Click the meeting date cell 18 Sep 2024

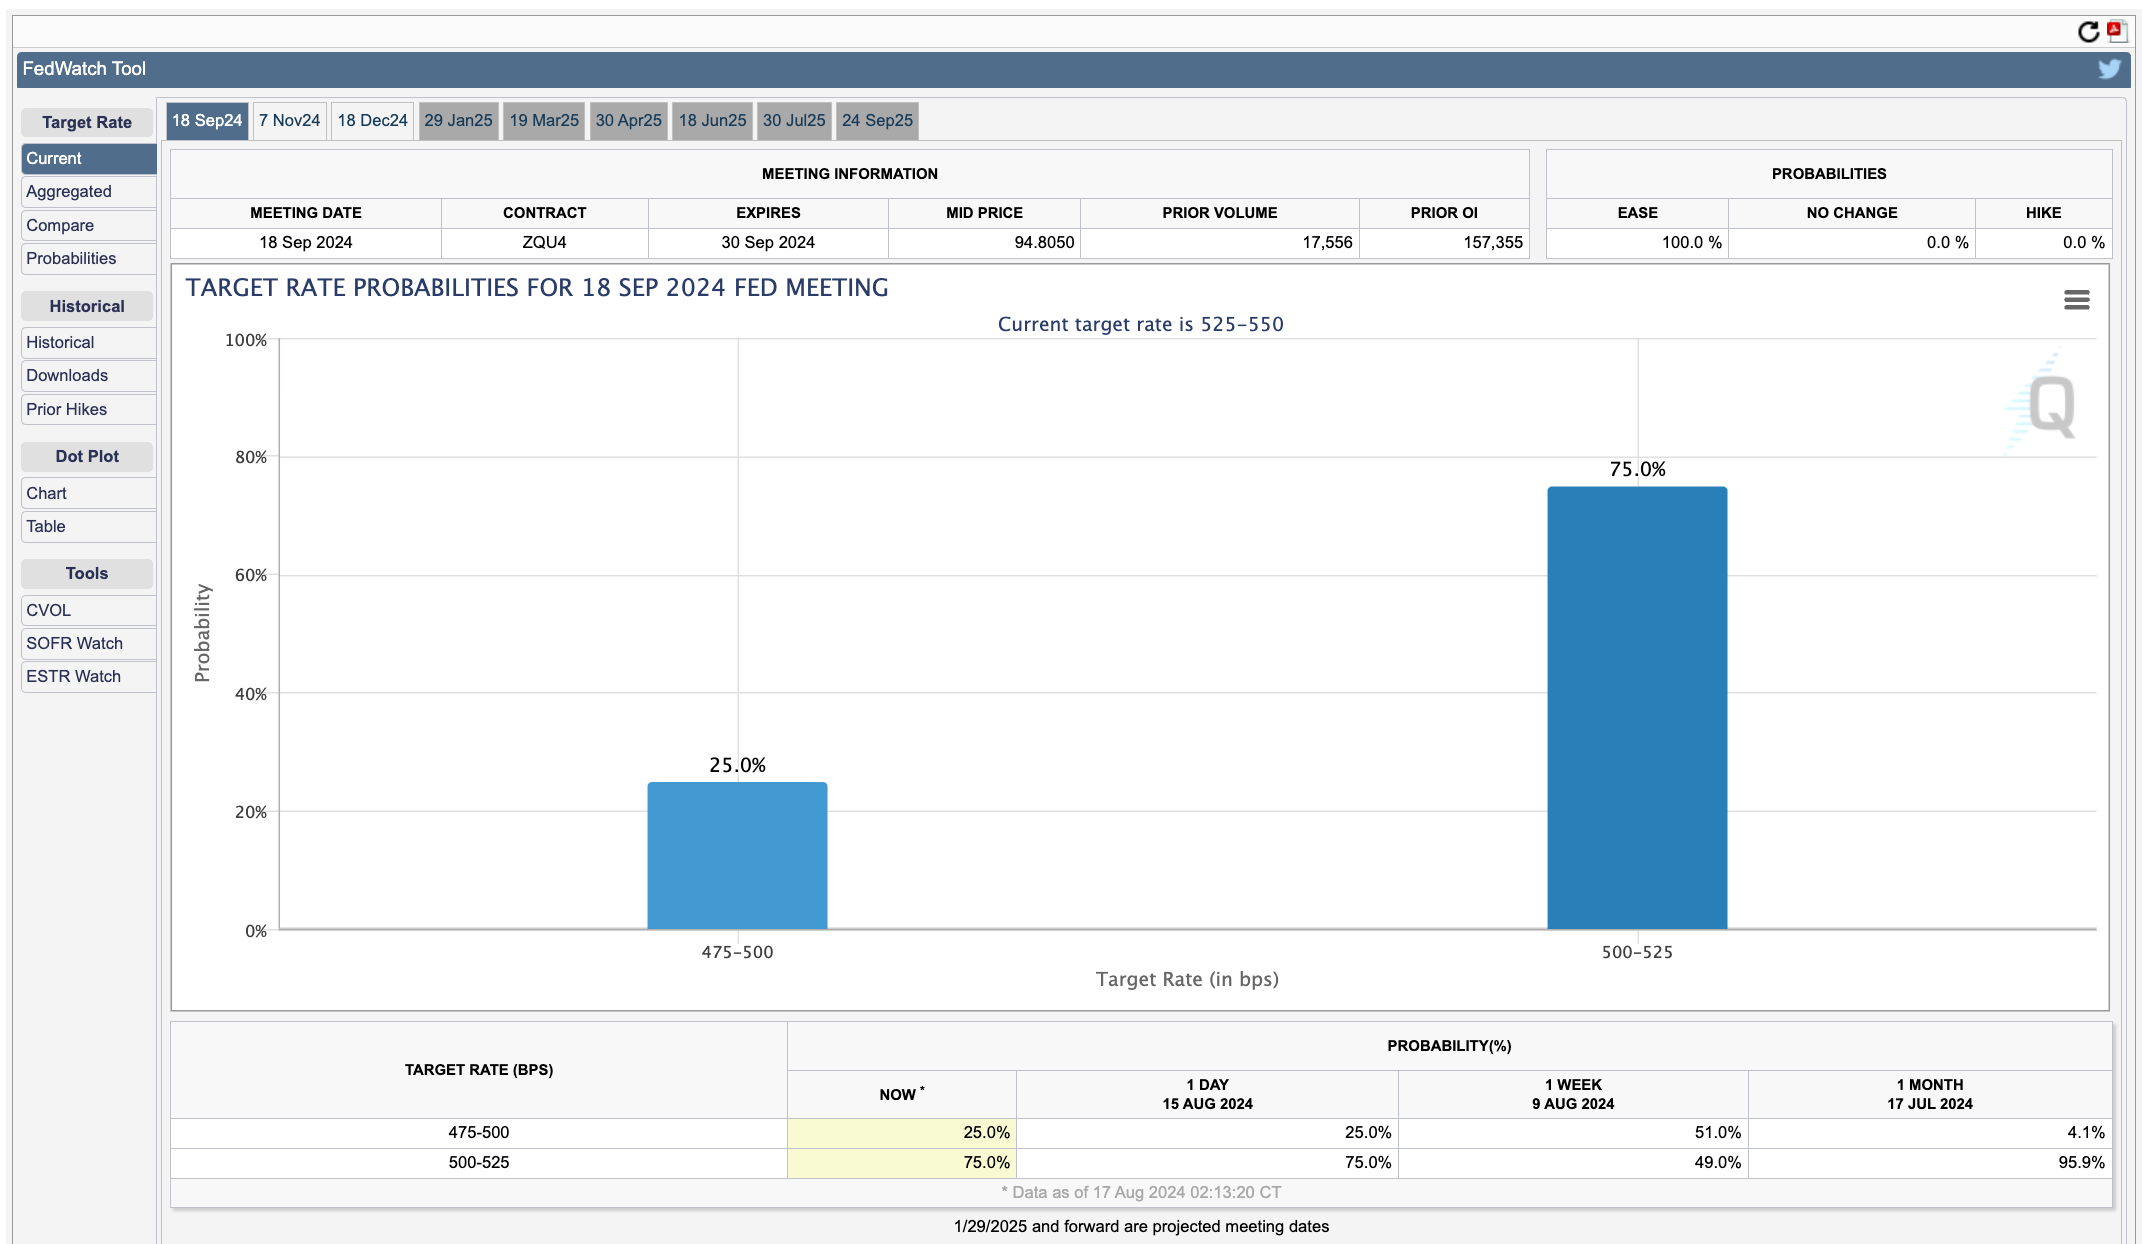[306, 242]
